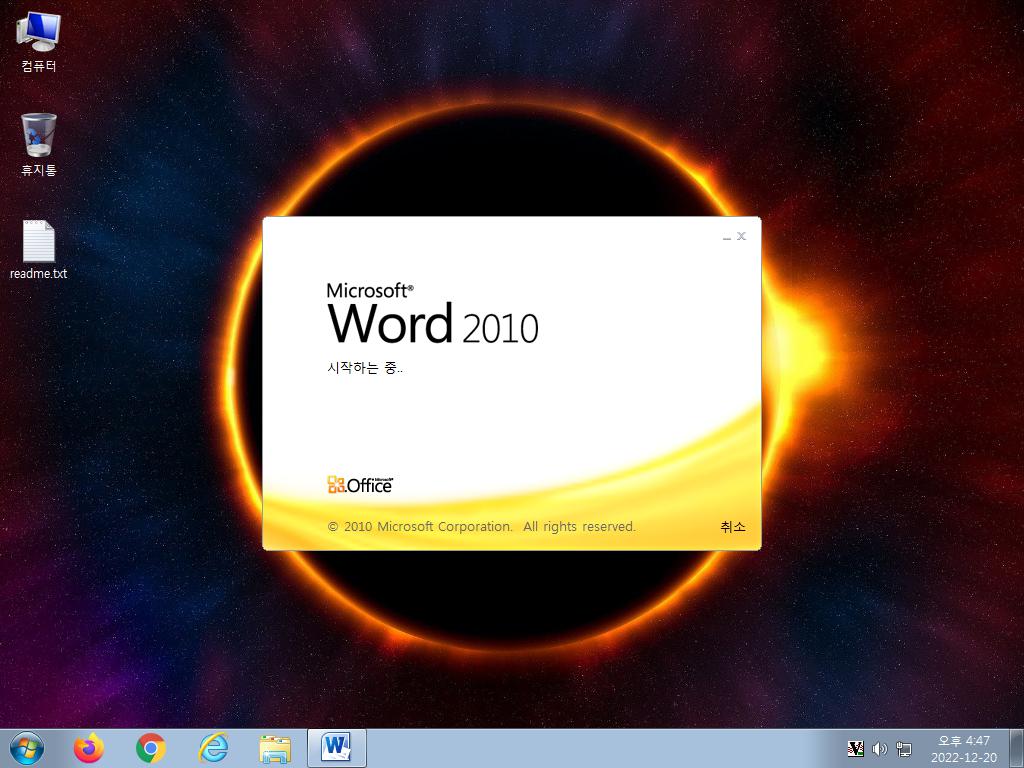The image size is (1024, 768).
Task: Close the Word 2010 splash screen
Action: coord(741,236)
